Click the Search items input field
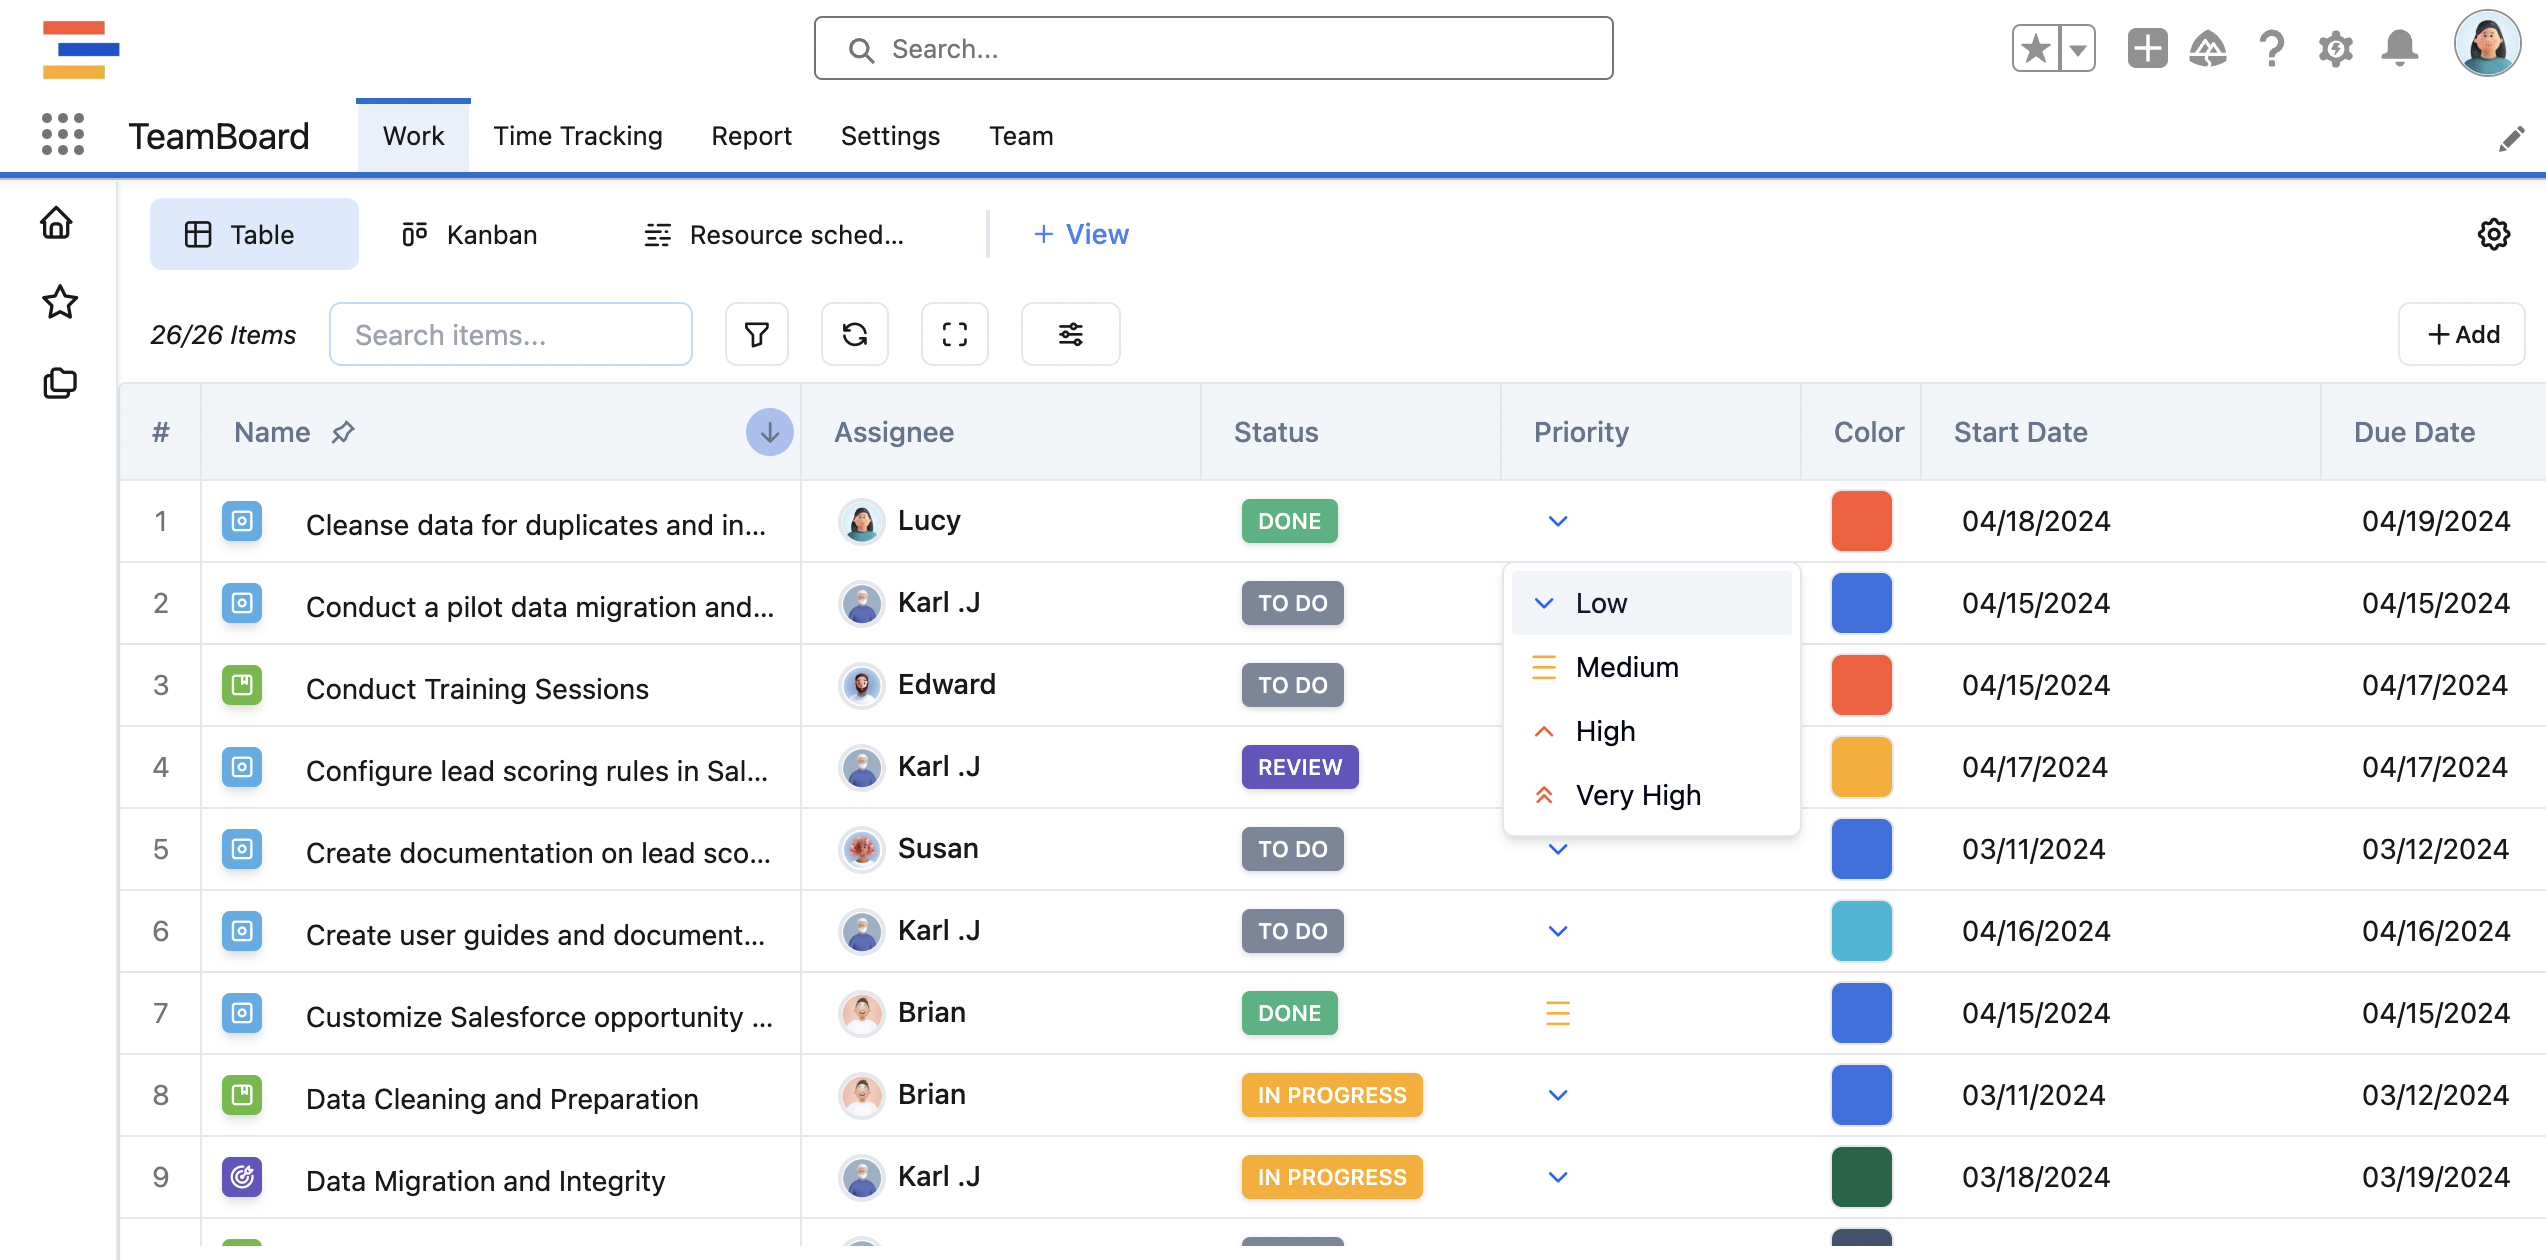Screen dimensions: 2546x1260 (x=510, y=334)
